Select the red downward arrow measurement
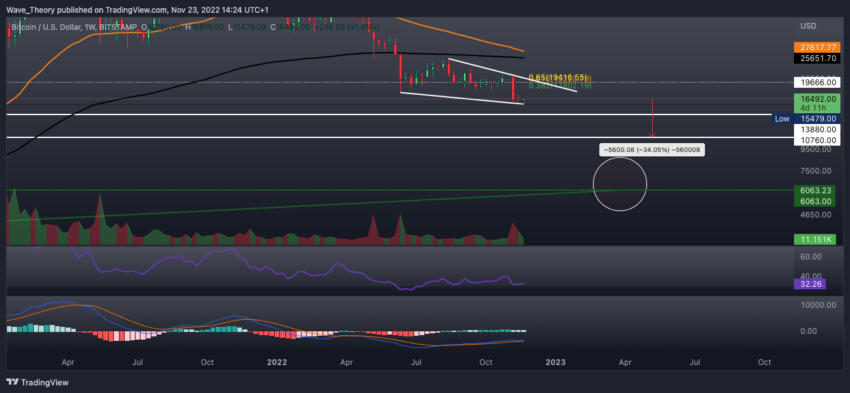850x393 pixels. (652, 118)
